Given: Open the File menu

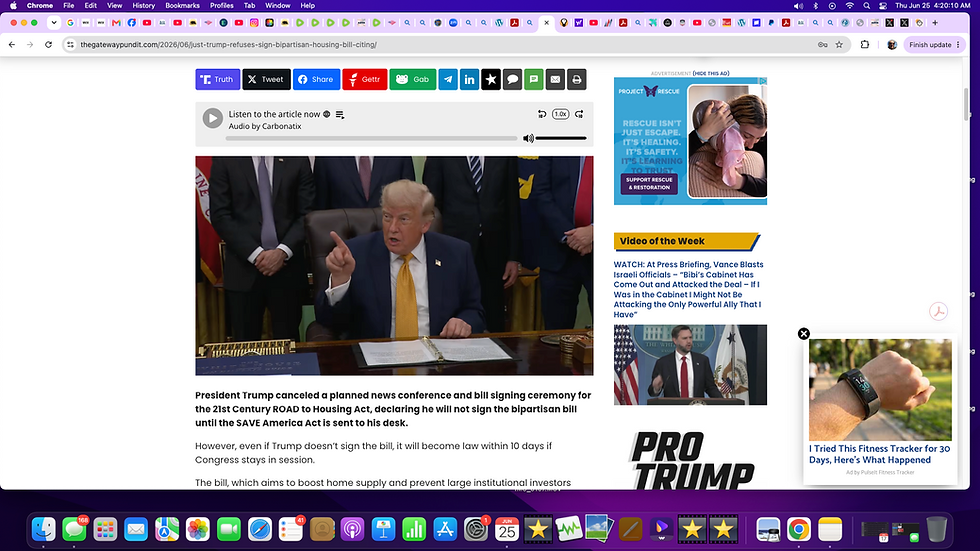Looking at the screenshot, I should (x=69, y=6).
